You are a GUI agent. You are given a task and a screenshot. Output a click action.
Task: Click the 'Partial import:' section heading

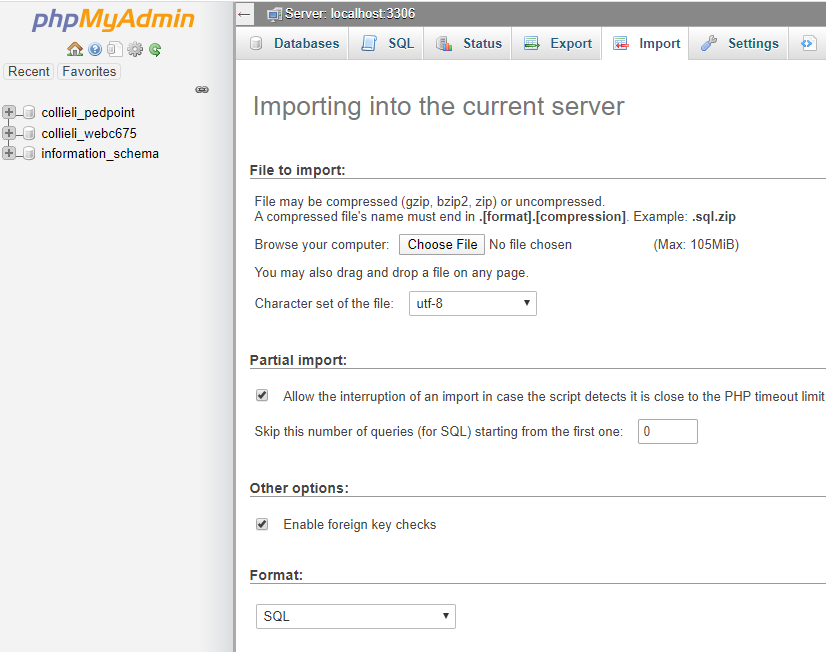(x=298, y=360)
